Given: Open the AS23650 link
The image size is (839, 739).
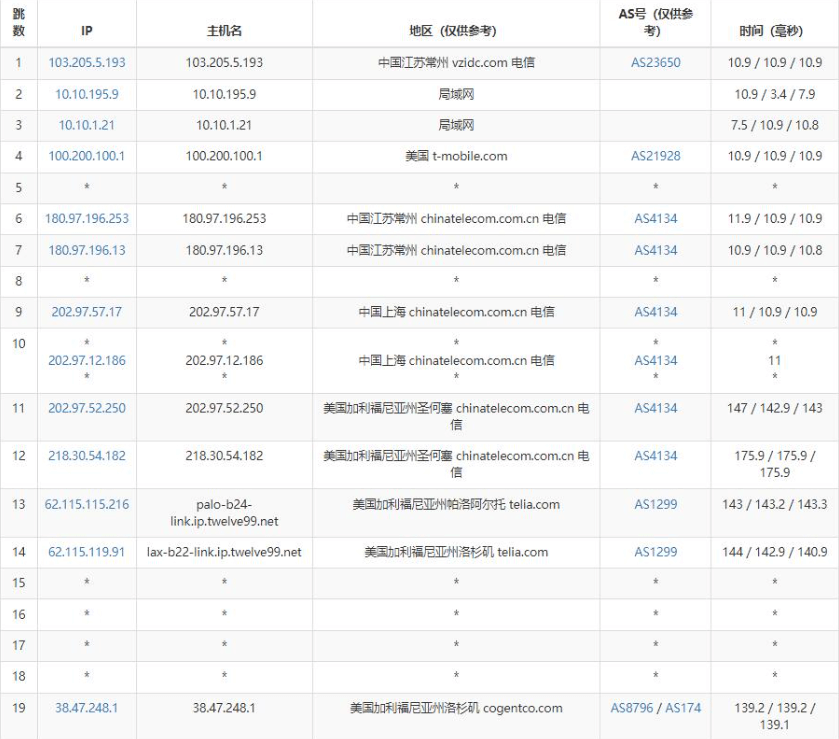Looking at the screenshot, I should [655, 63].
